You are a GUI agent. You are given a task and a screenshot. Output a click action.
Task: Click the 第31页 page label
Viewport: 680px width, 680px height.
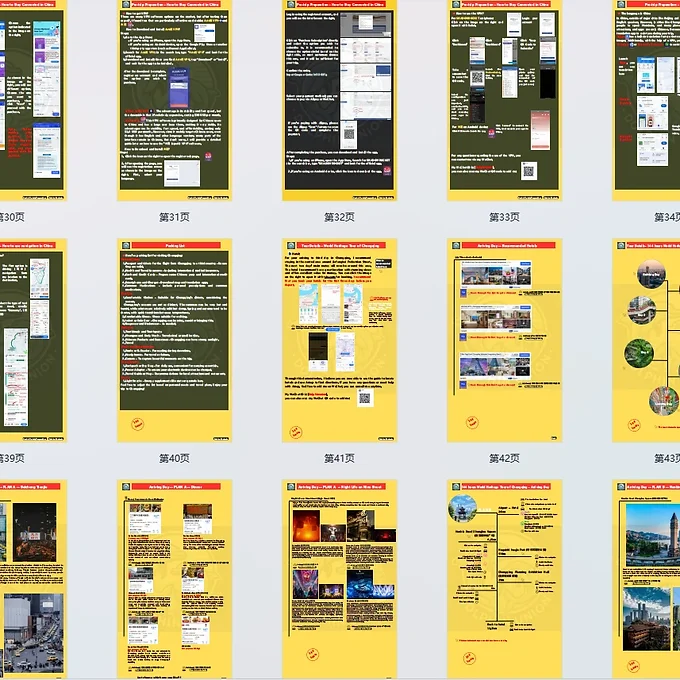[174, 216]
